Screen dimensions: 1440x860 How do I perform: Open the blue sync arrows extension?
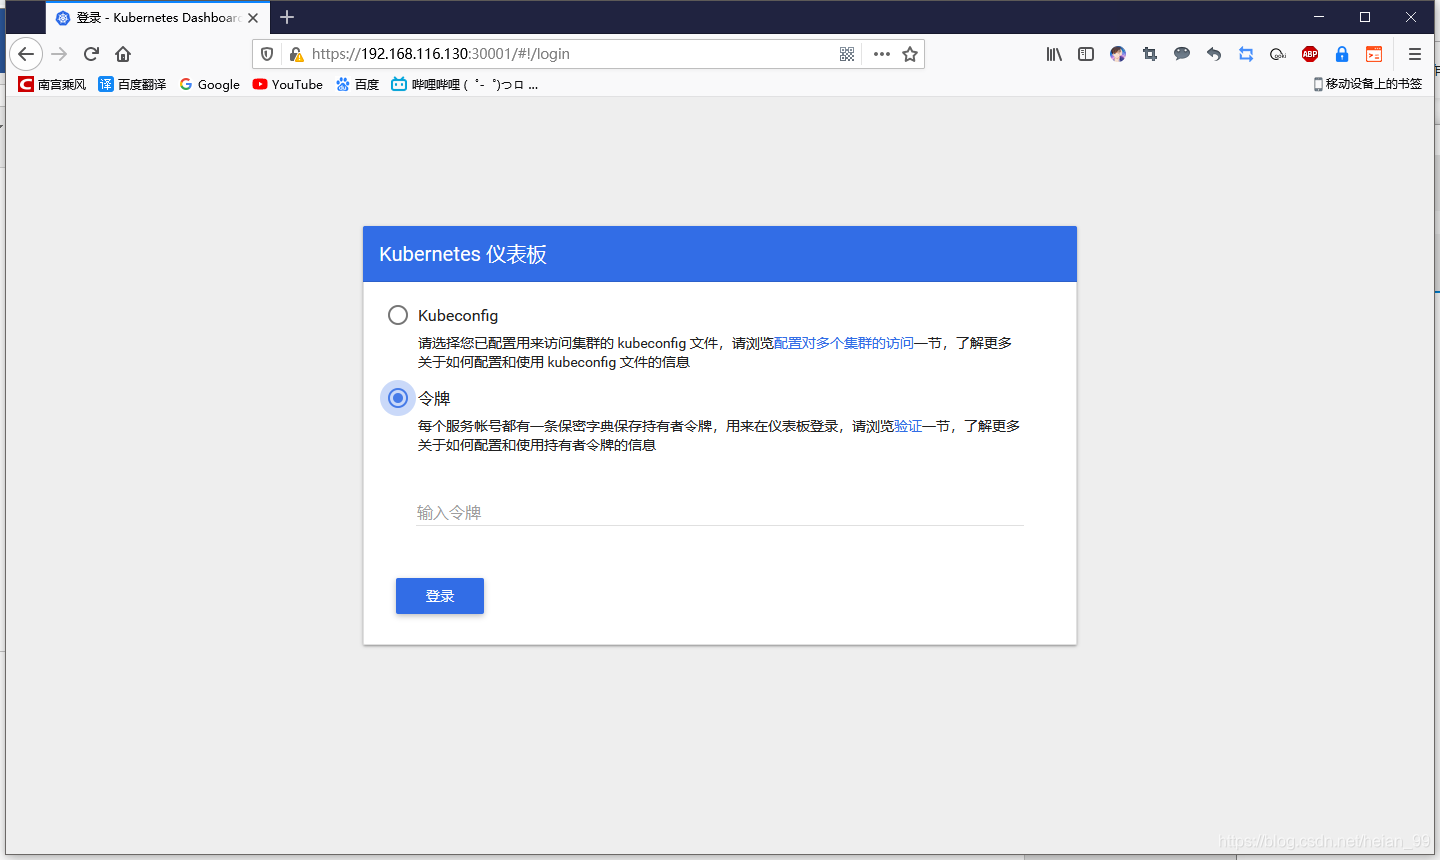click(1246, 54)
